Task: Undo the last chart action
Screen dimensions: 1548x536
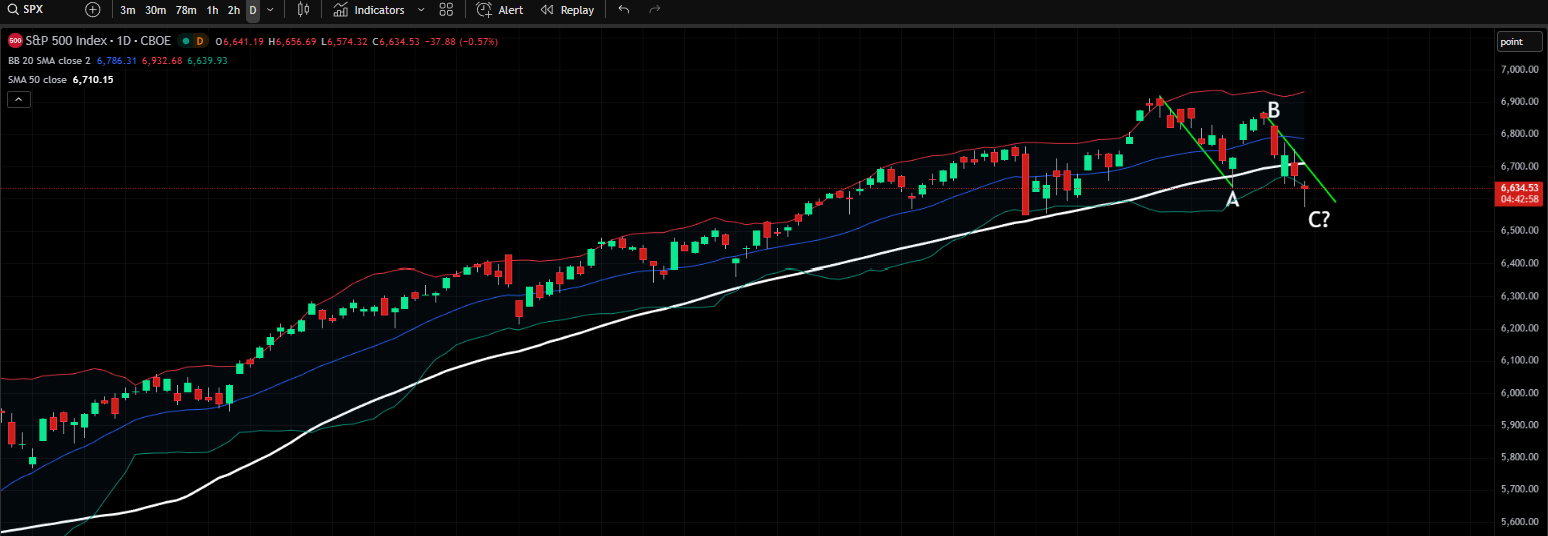Action: click(x=624, y=10)
